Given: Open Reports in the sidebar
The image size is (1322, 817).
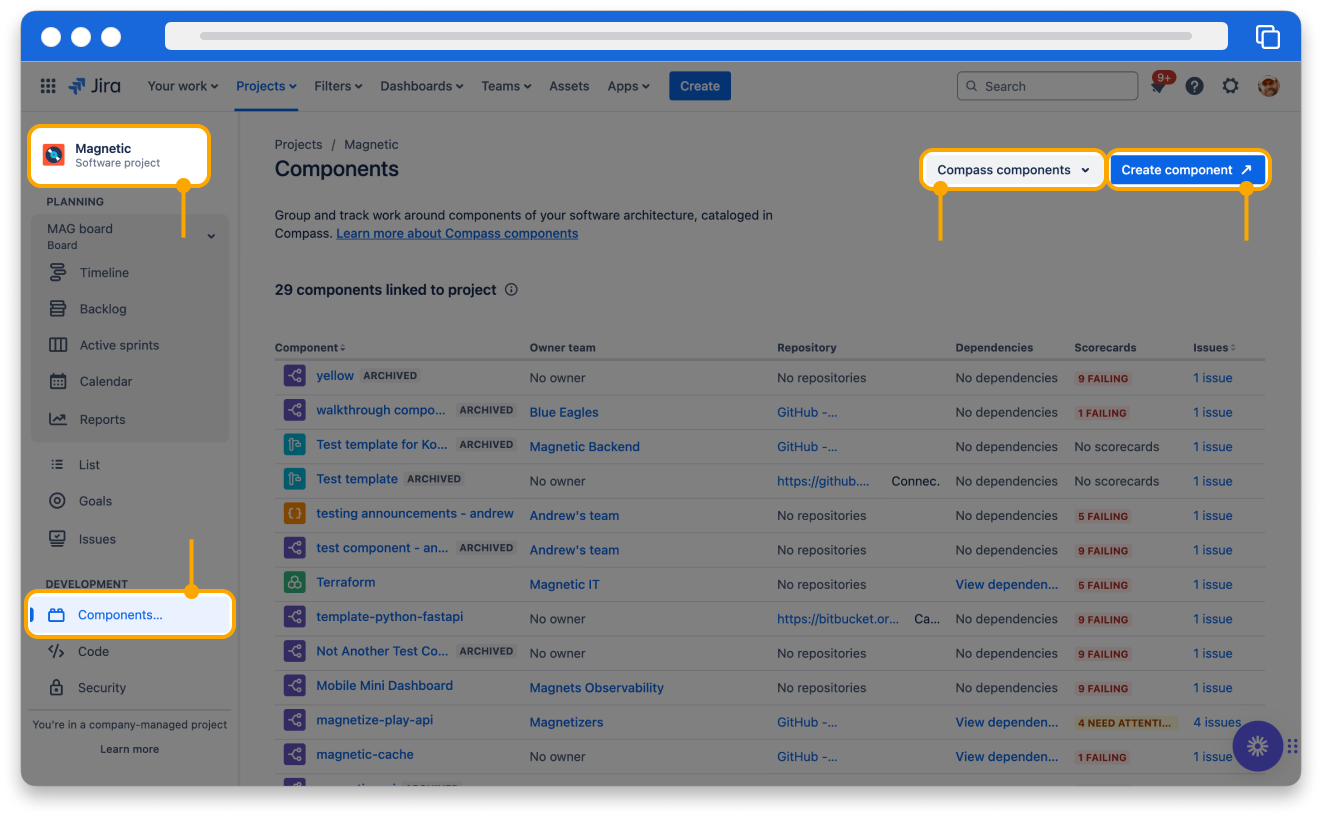Looking at the screenshot, I should point(102,419).
